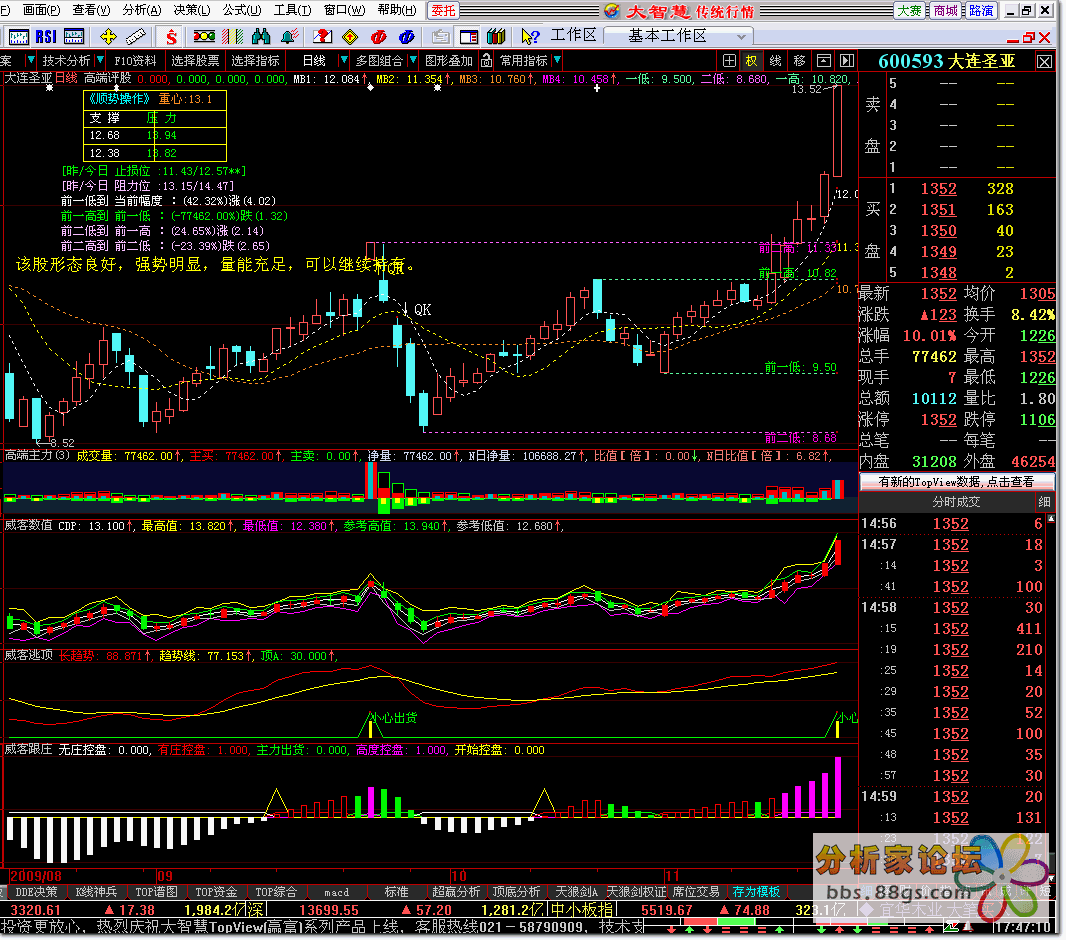Screen dimensions: 1066x940
Task: Toggle the 移 button
Action: (x=800, y=61)
